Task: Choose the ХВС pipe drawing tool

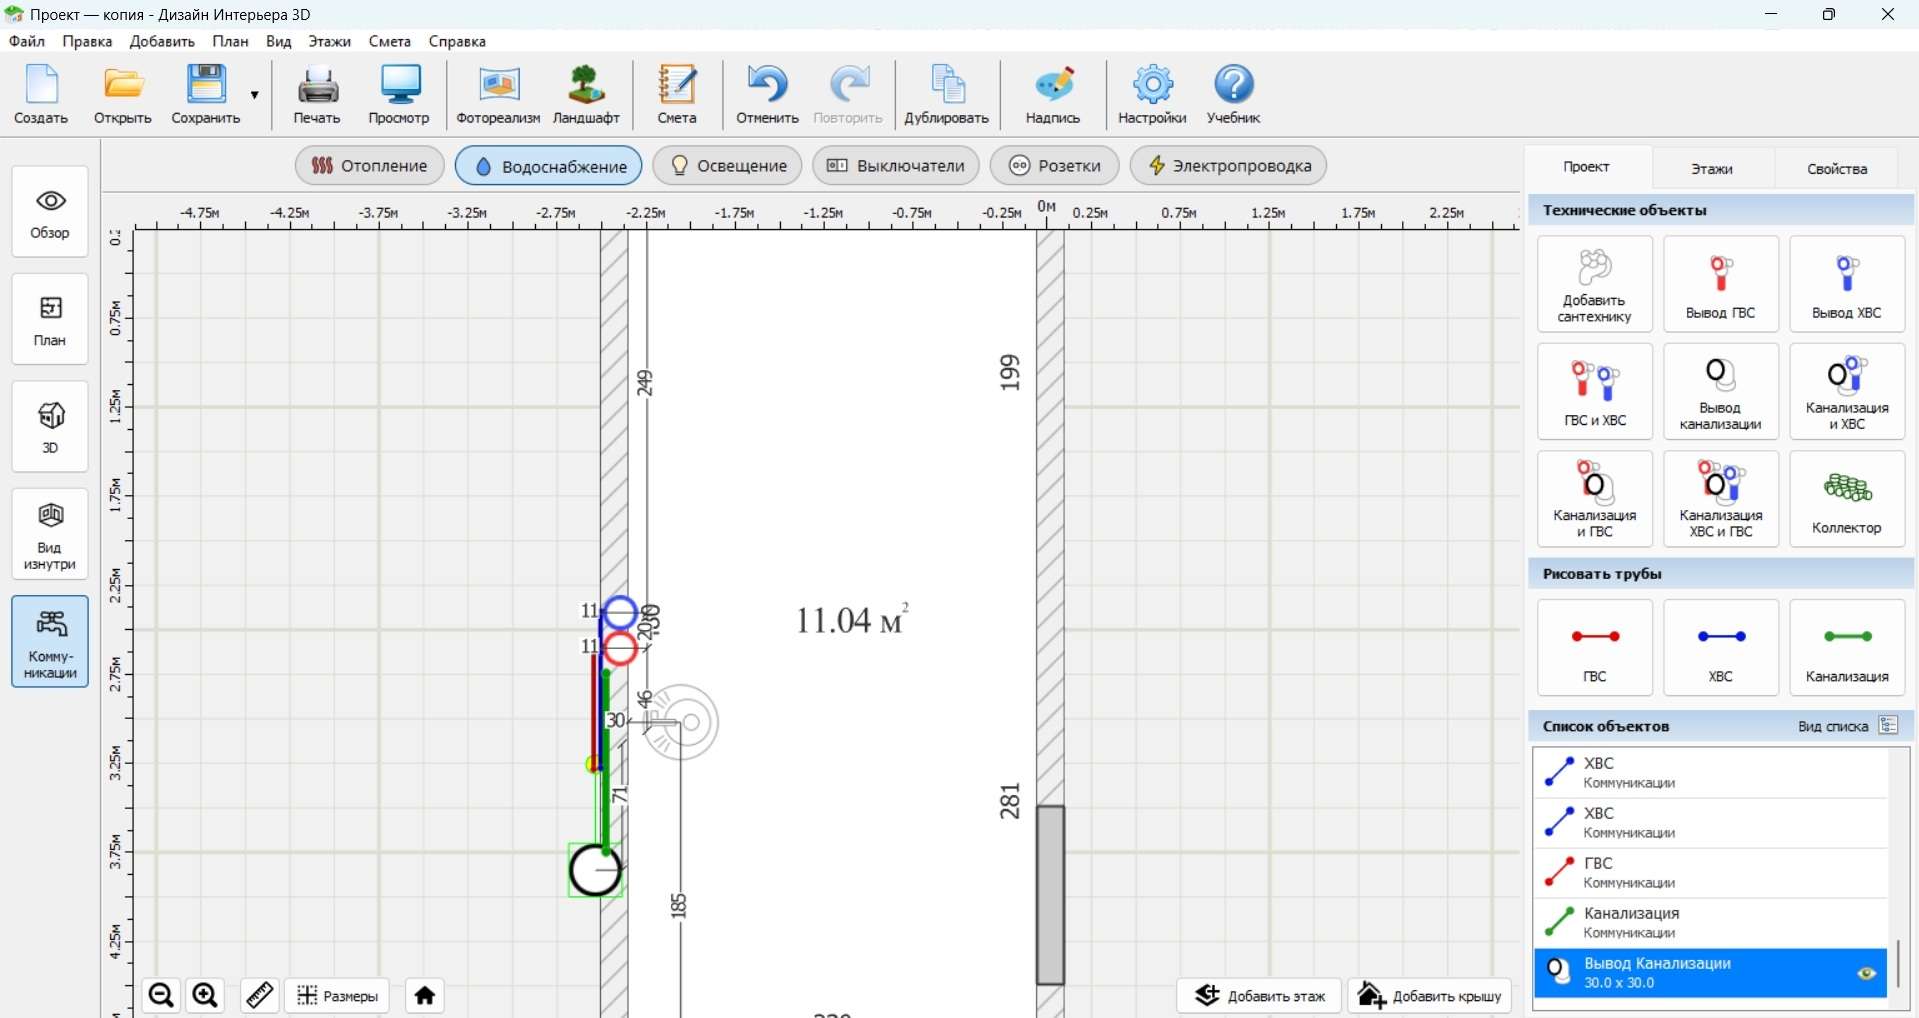Action: point(1720,647)
